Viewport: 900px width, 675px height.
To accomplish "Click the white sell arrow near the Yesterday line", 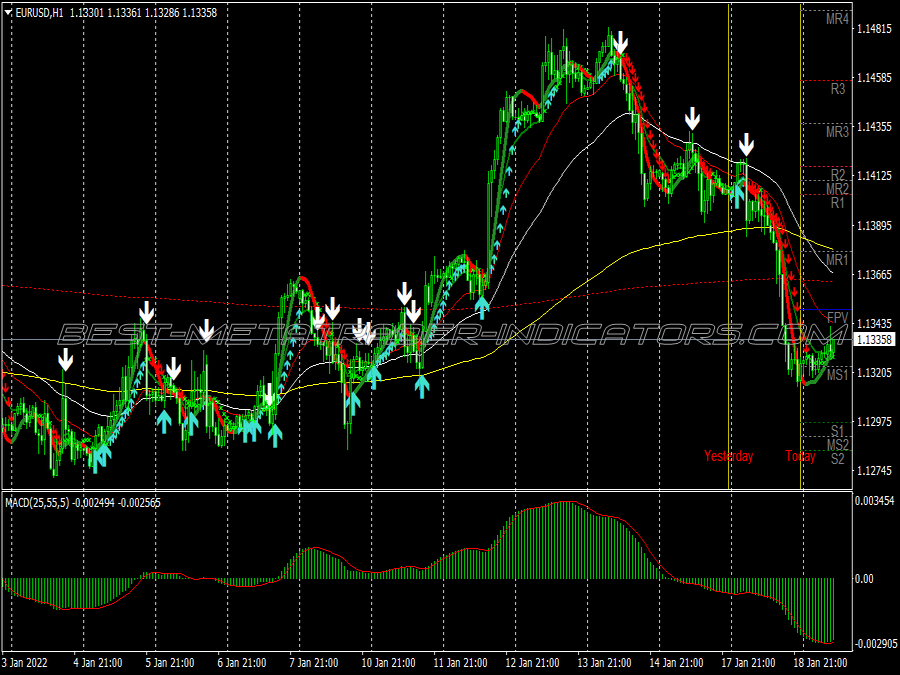I will coord(746,145).
